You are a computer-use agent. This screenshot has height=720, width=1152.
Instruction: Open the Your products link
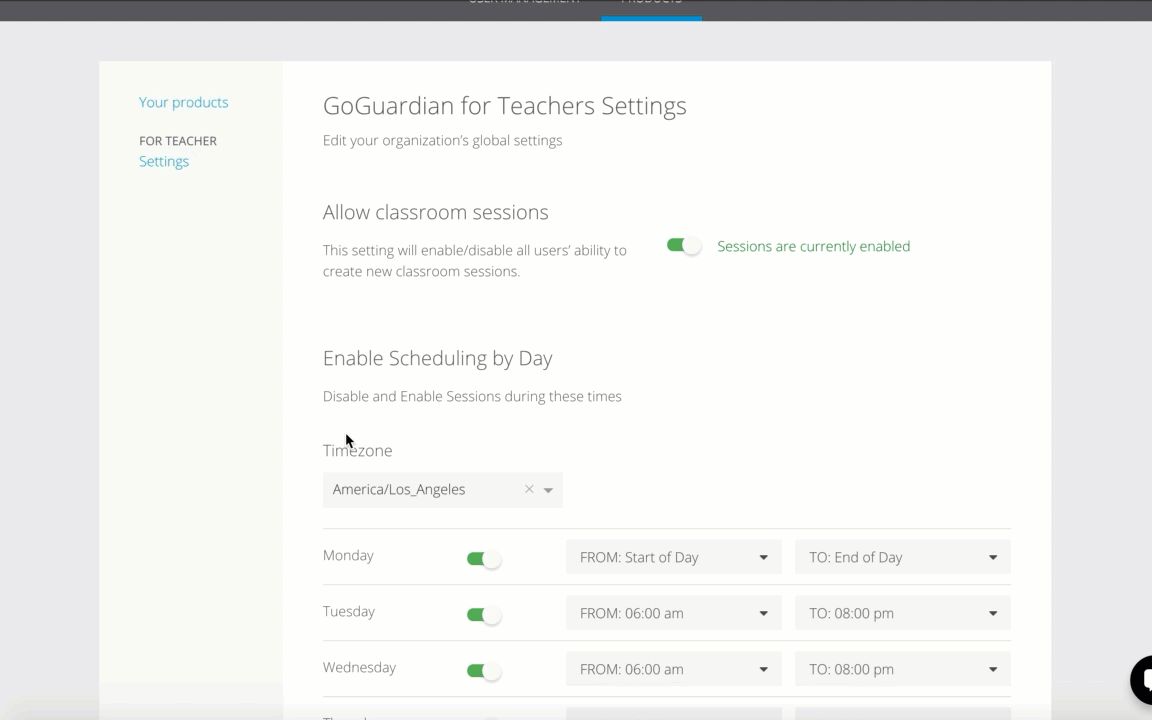pyautogui.click(x=184, y=102)
